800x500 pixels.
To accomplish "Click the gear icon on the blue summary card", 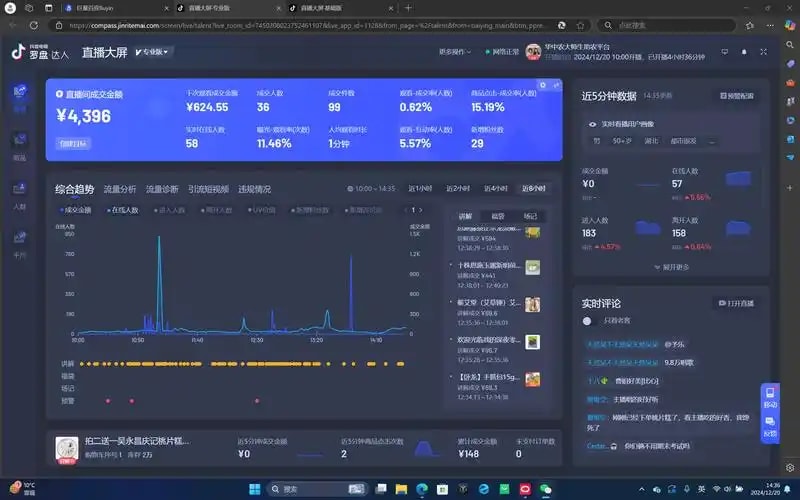I will (x=543, y=85).
